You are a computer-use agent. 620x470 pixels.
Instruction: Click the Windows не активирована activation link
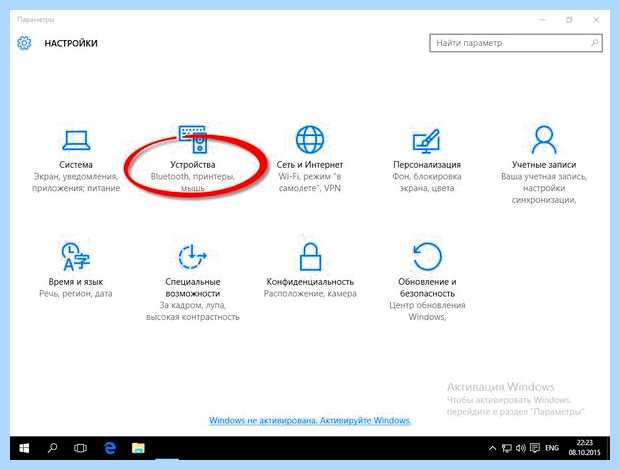310,420
